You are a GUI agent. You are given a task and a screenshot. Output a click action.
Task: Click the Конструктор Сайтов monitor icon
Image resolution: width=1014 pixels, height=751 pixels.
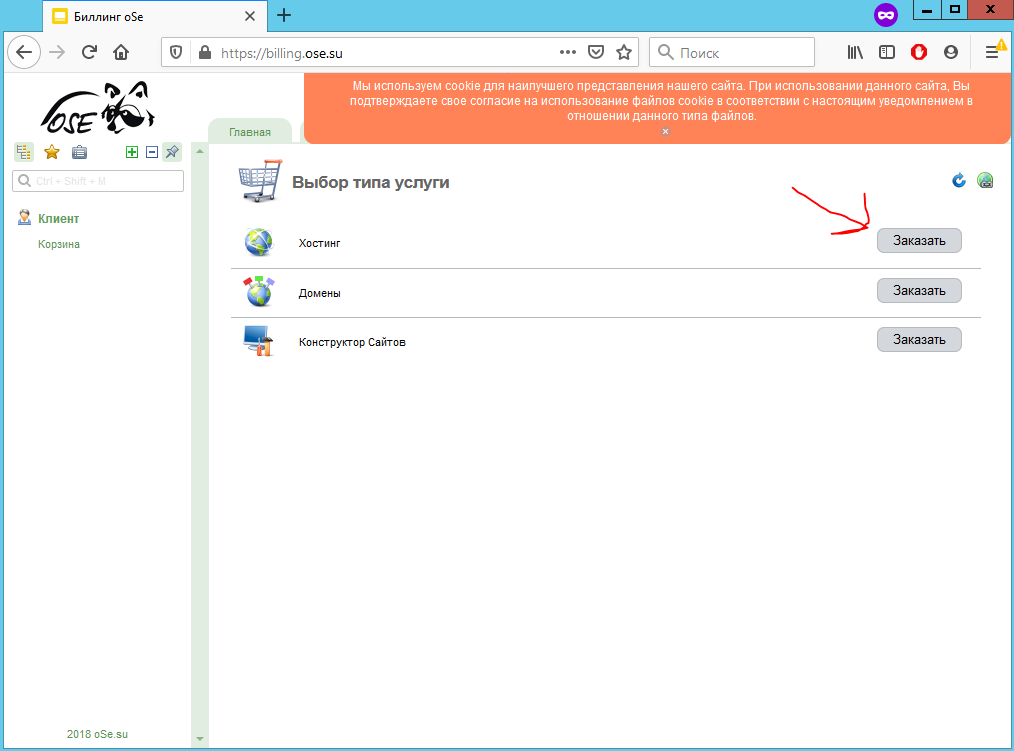click(x=259, y=341)
